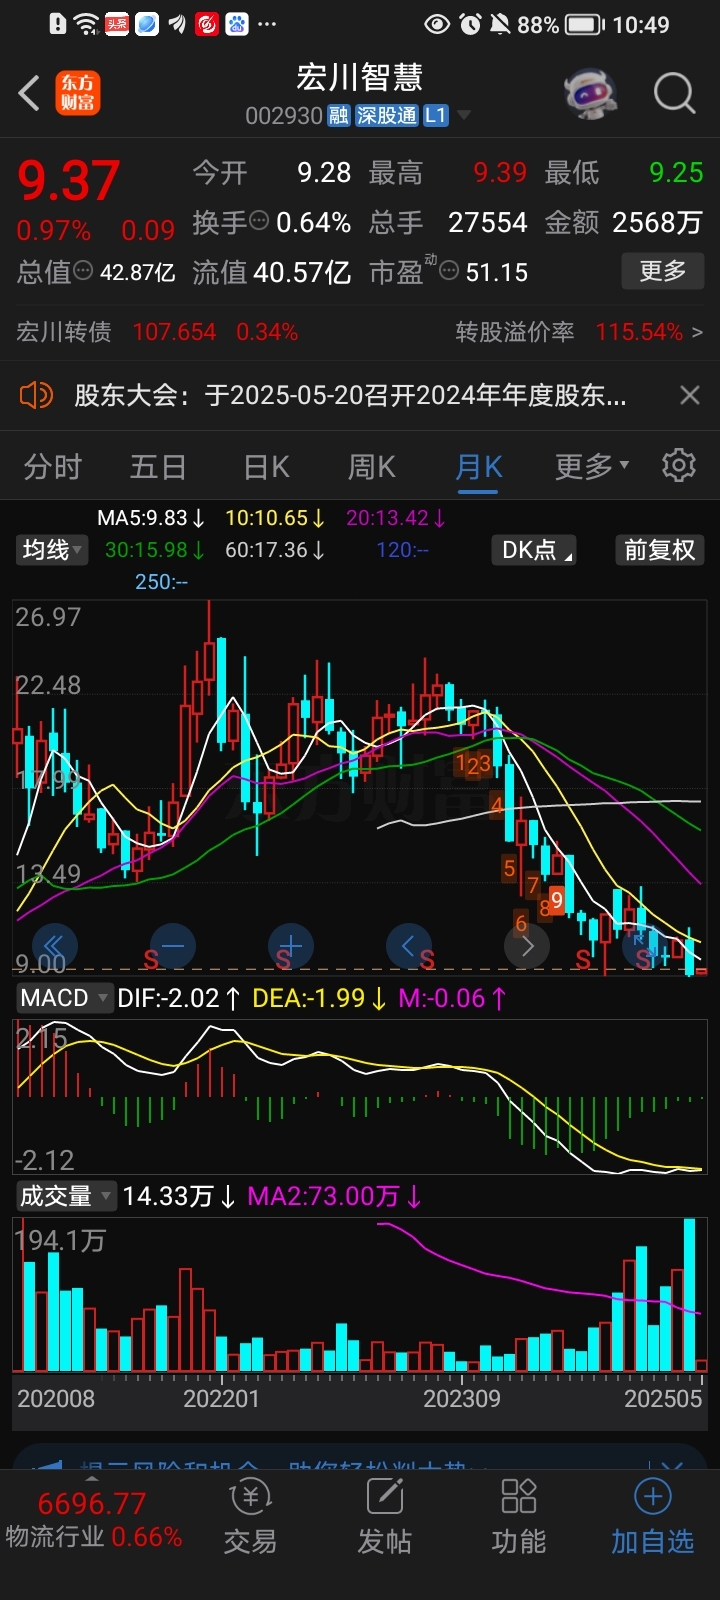Tap price 9.37 headline quote
This screenshot has height=1600, width=720.
(68, 181)
